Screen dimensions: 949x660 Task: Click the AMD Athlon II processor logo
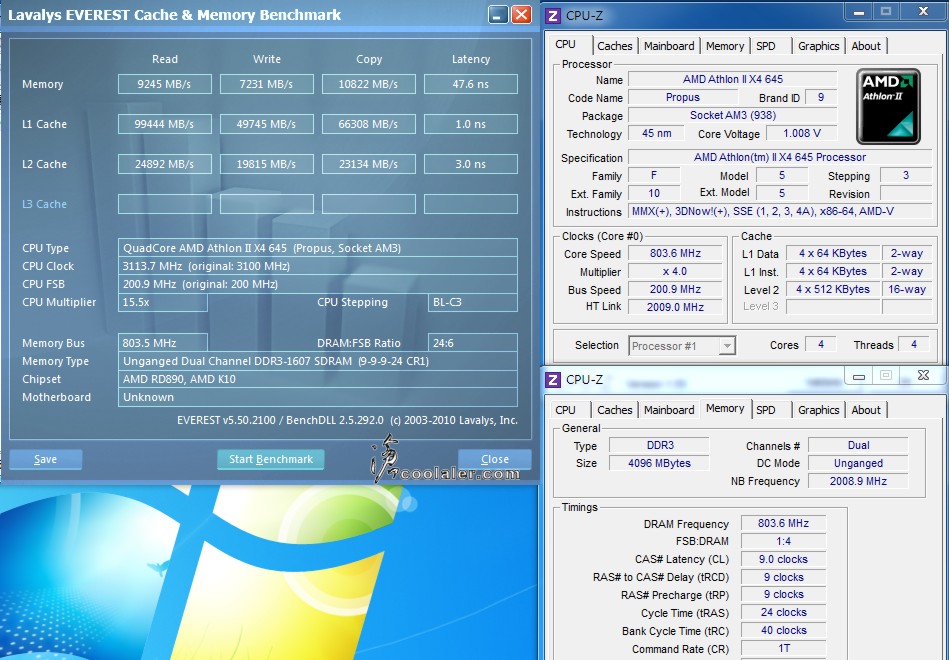[x=888, y=106]
